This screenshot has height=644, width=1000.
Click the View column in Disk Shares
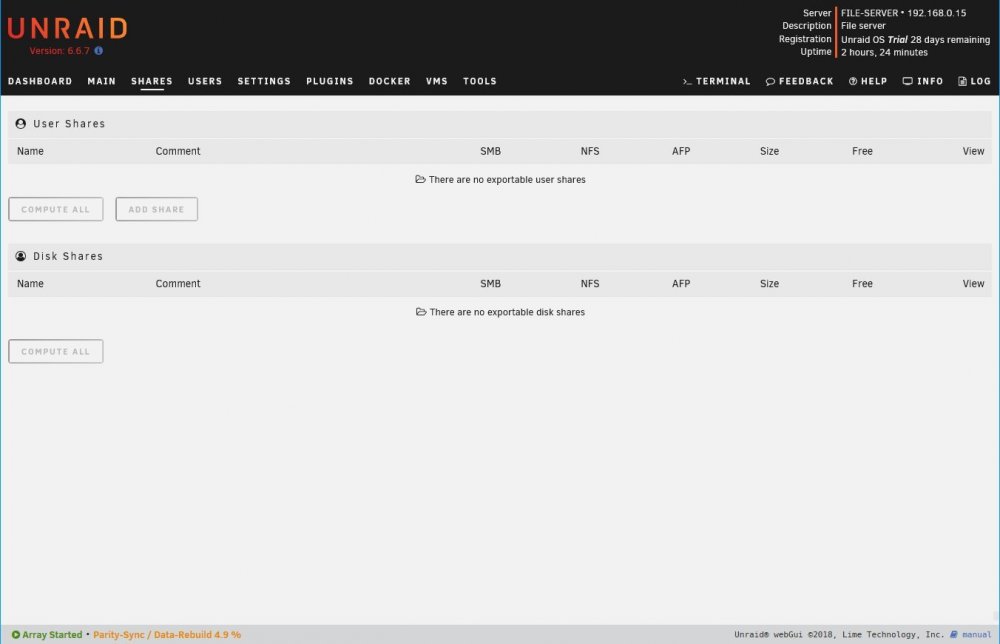973,283
